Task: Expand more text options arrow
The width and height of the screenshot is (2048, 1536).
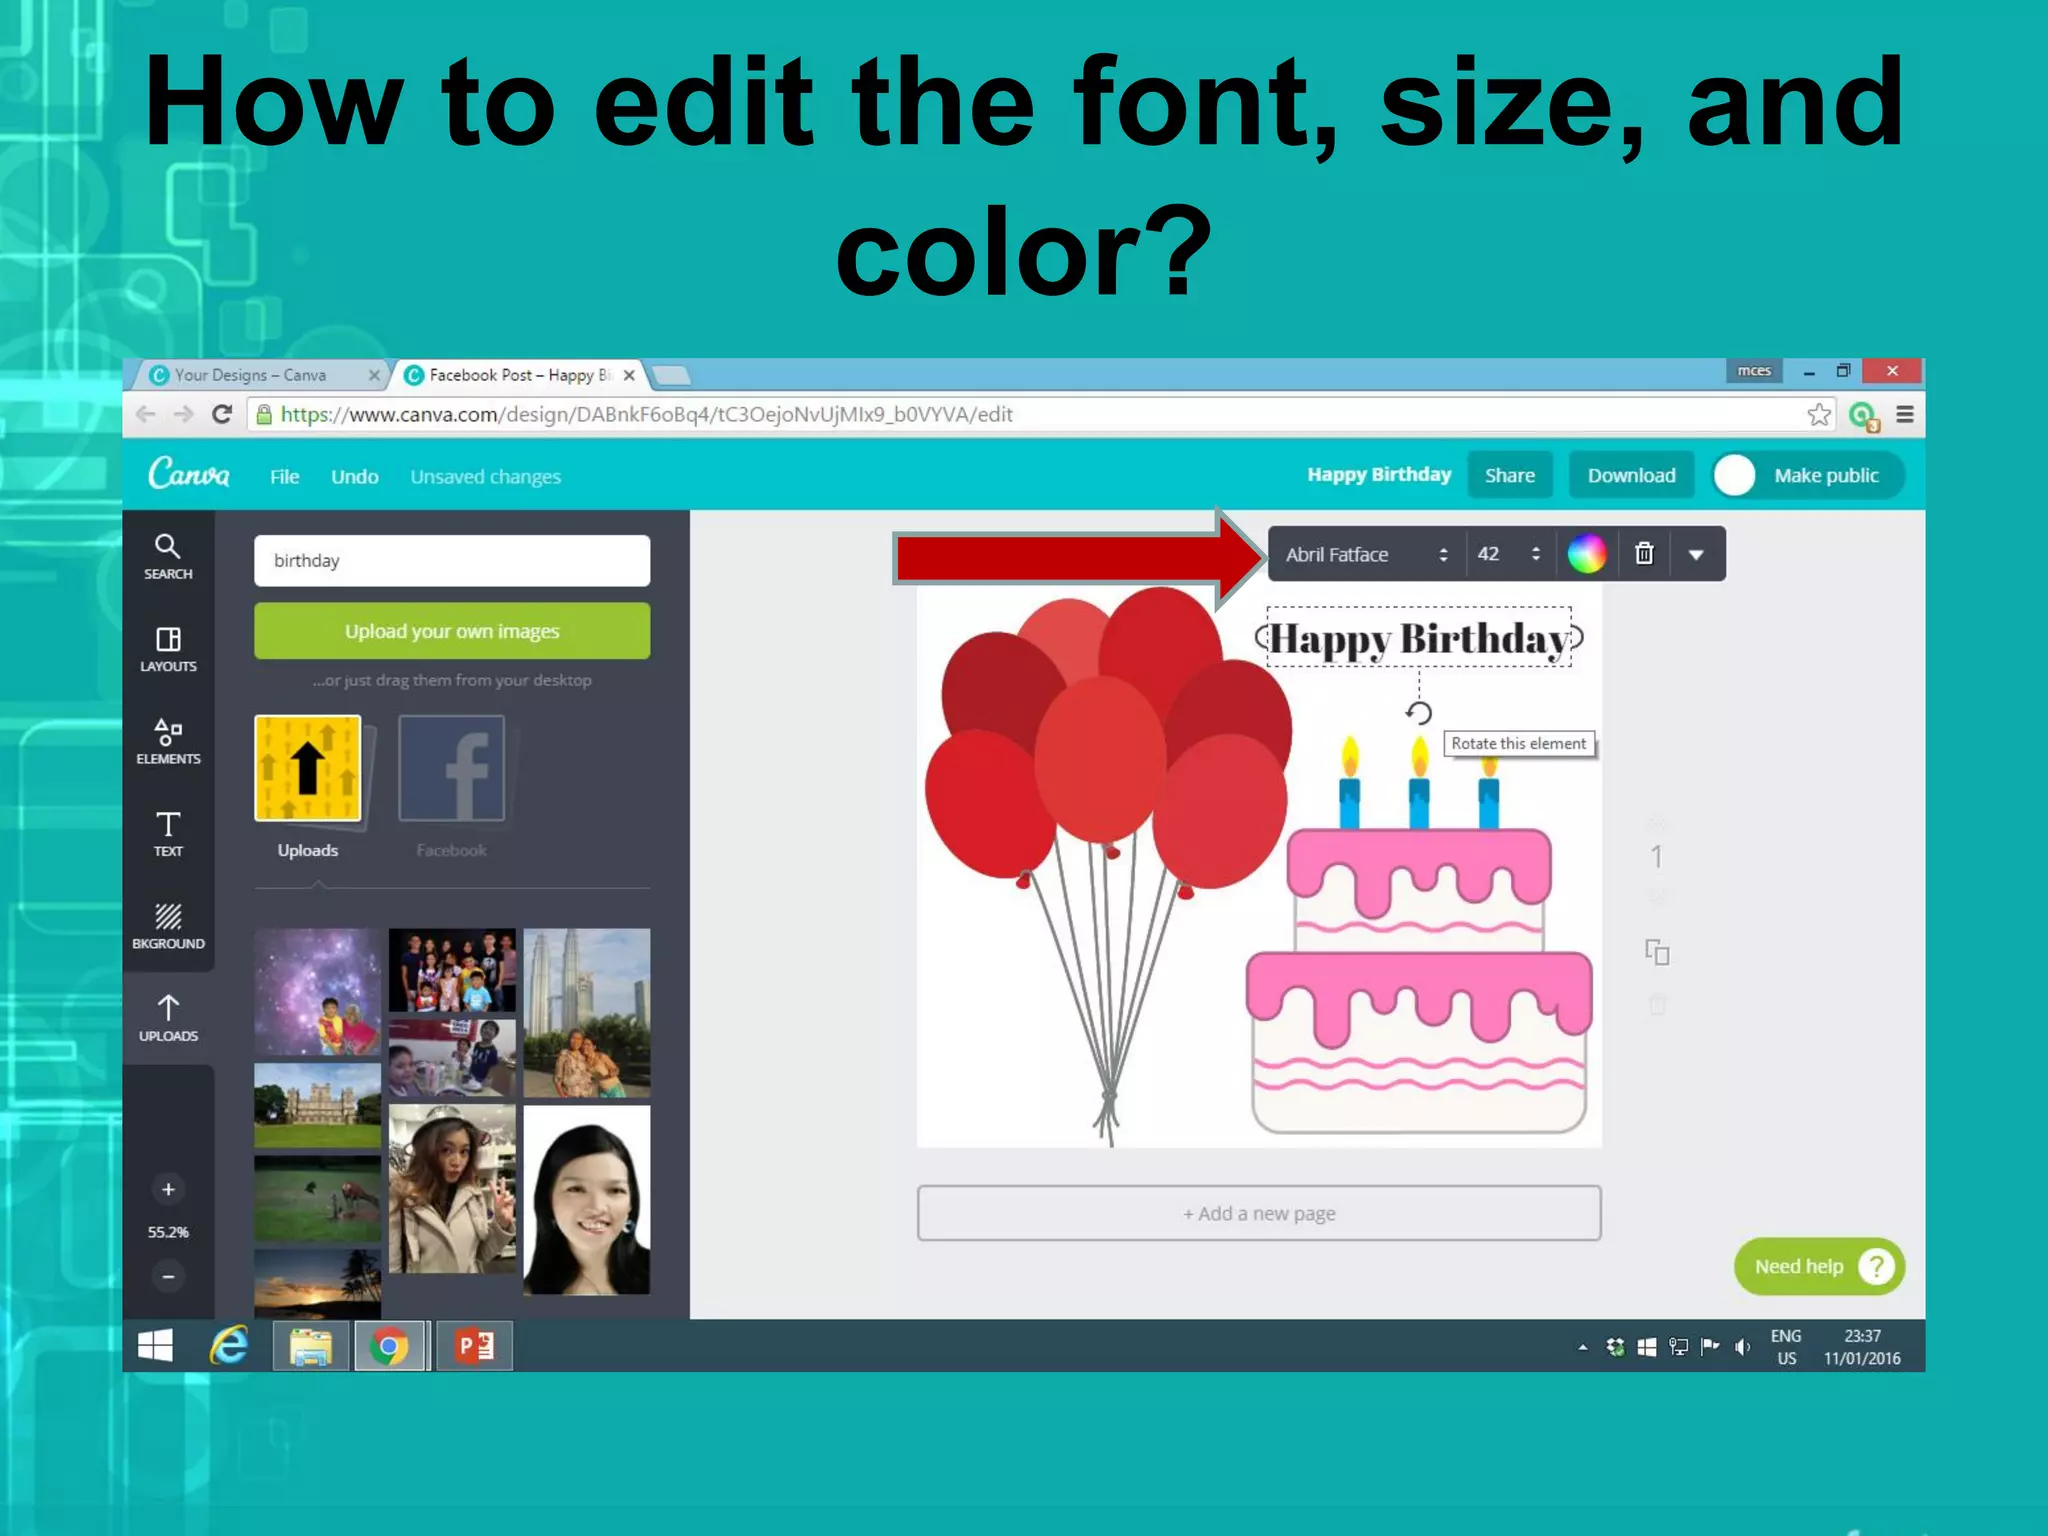Action: coord(1696,555)
